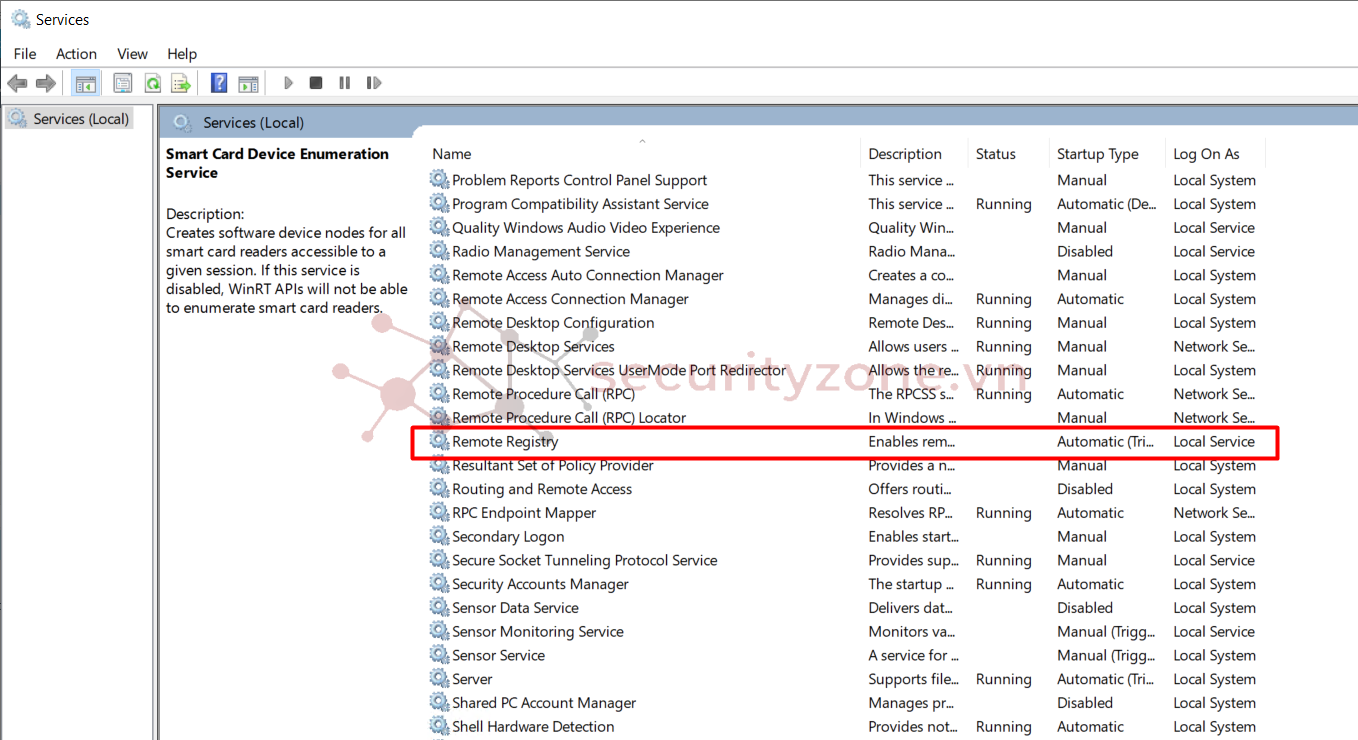The width and height of the screenshot is (1358, 740).
Task: Select the Remote Desktop Services gear icon
Action: pos(439,346)
